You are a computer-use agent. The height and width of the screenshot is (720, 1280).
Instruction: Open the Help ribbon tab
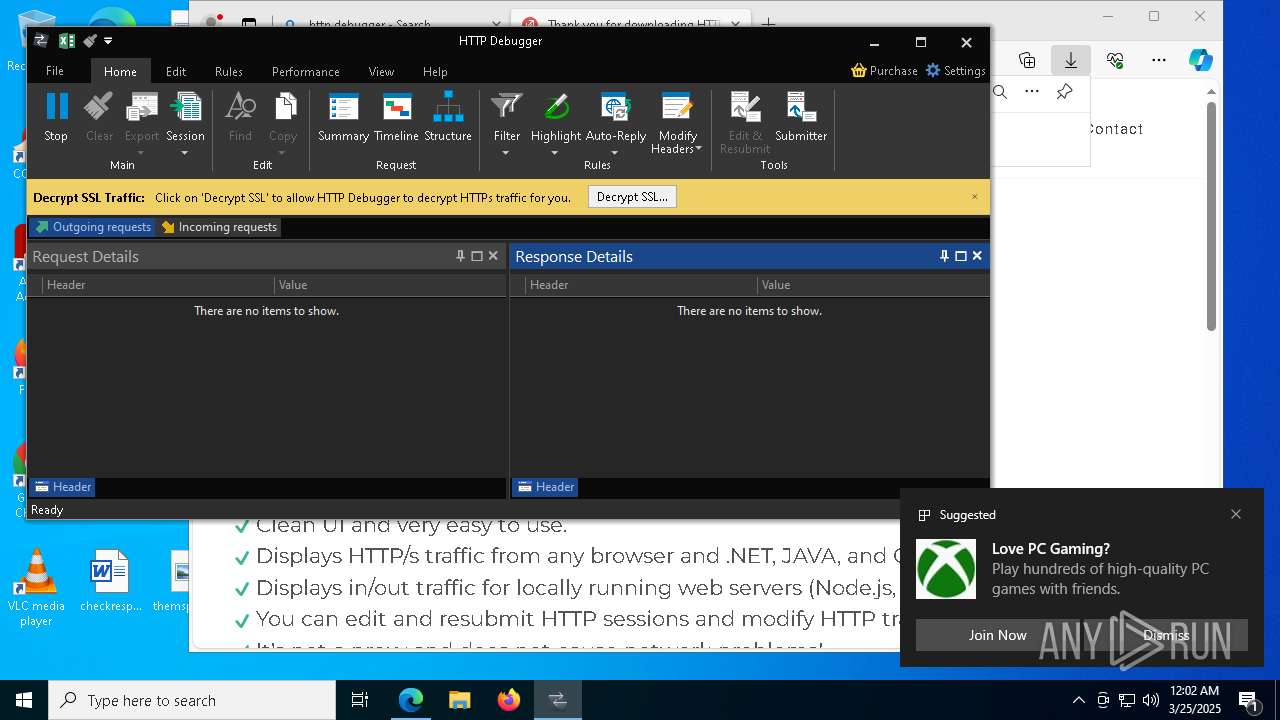click(x=435, y=71)
